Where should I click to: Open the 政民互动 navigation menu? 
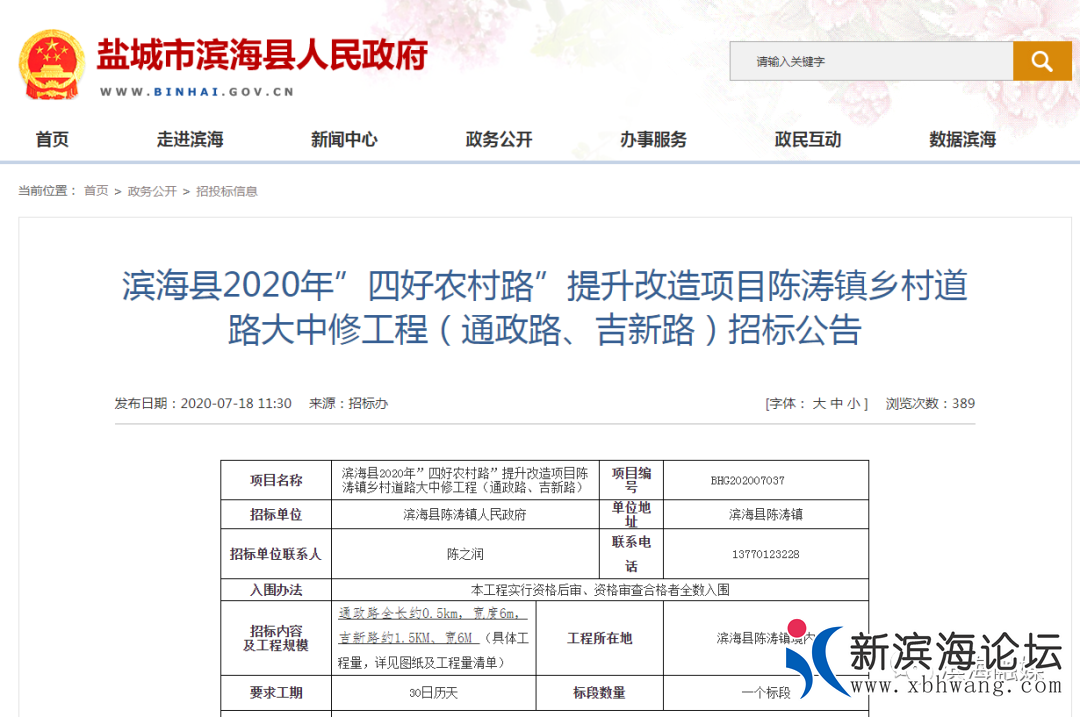pyautogui.click(x=806, y=140)
